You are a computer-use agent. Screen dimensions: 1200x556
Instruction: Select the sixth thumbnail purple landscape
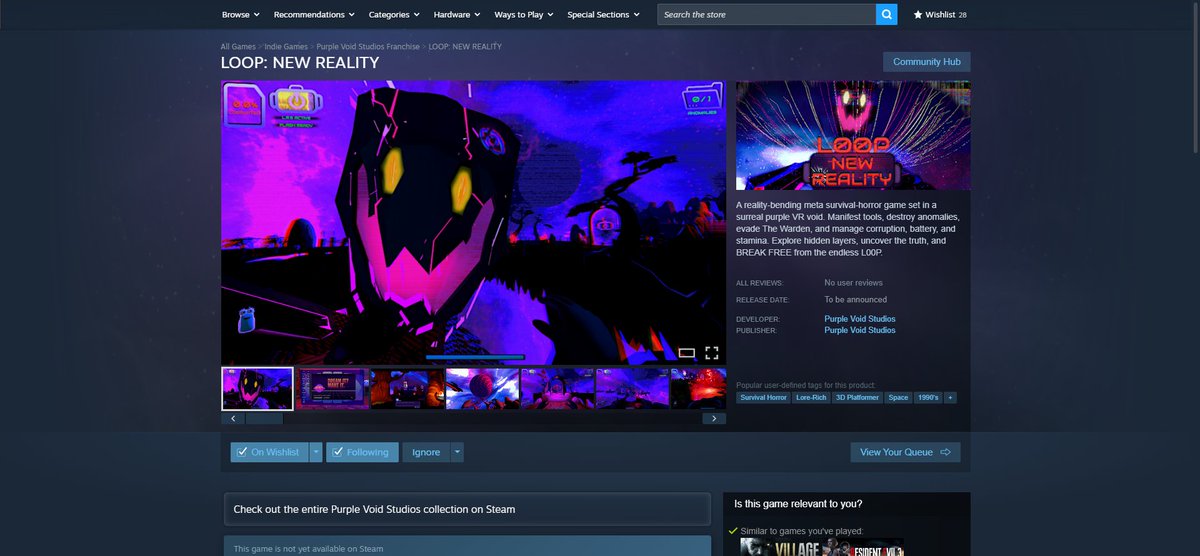632,389
